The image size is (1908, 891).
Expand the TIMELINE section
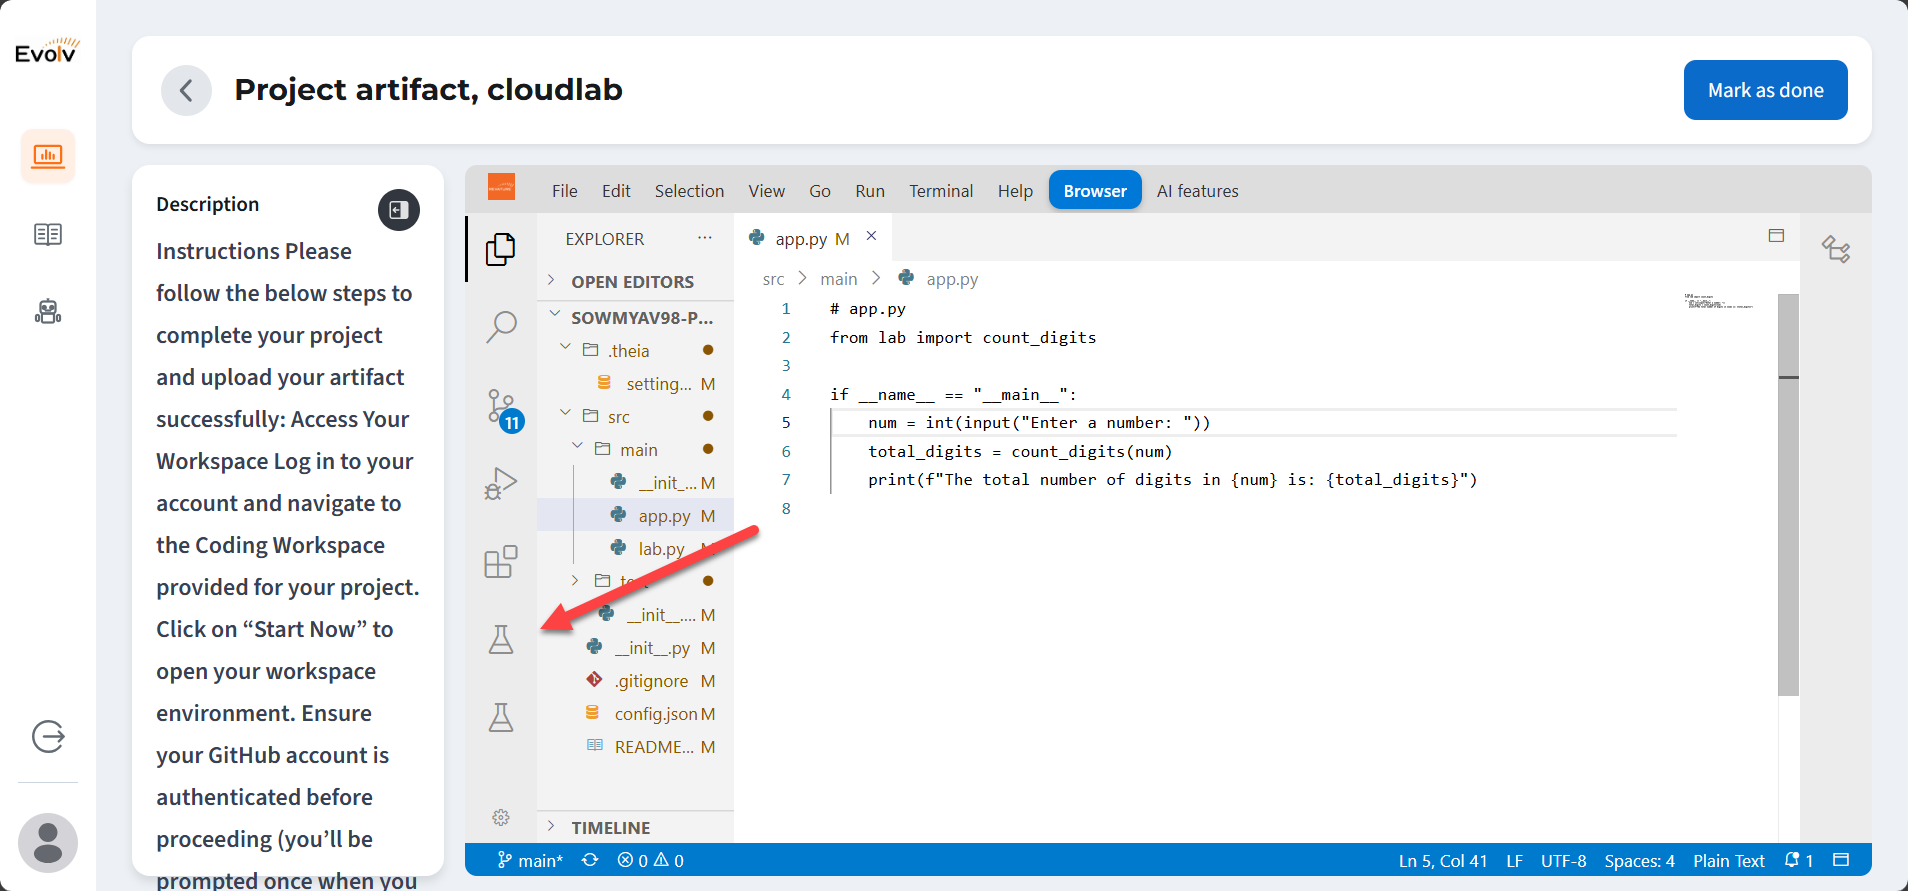pos(610,828)
